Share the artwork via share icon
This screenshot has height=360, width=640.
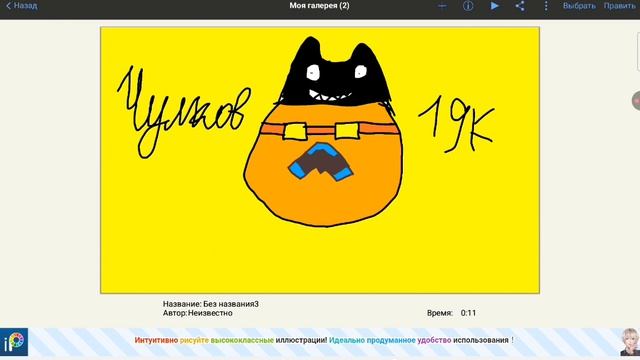click(520, 6)
